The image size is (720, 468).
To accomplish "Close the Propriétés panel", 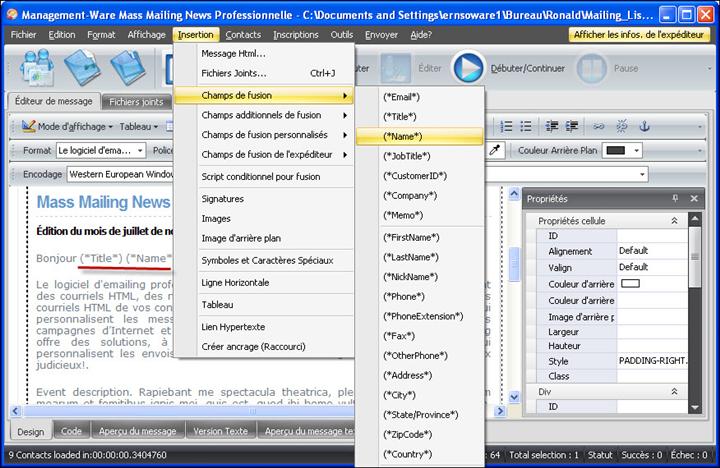I will [x=694, y=198].
